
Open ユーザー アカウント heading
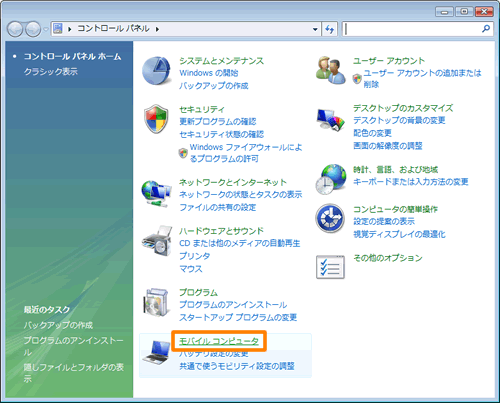click(x=389, y=61)
